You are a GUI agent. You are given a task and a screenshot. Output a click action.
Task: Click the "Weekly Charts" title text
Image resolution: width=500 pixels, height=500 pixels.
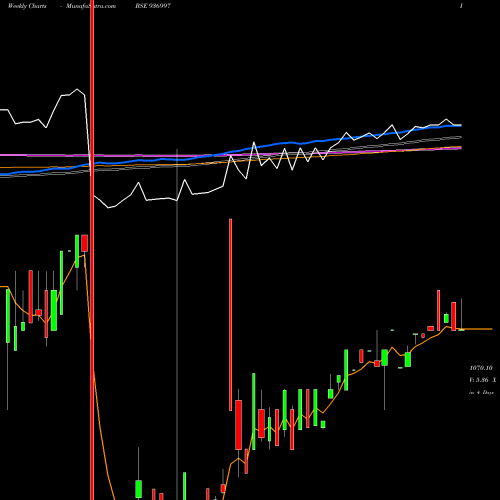coord(27,6)
